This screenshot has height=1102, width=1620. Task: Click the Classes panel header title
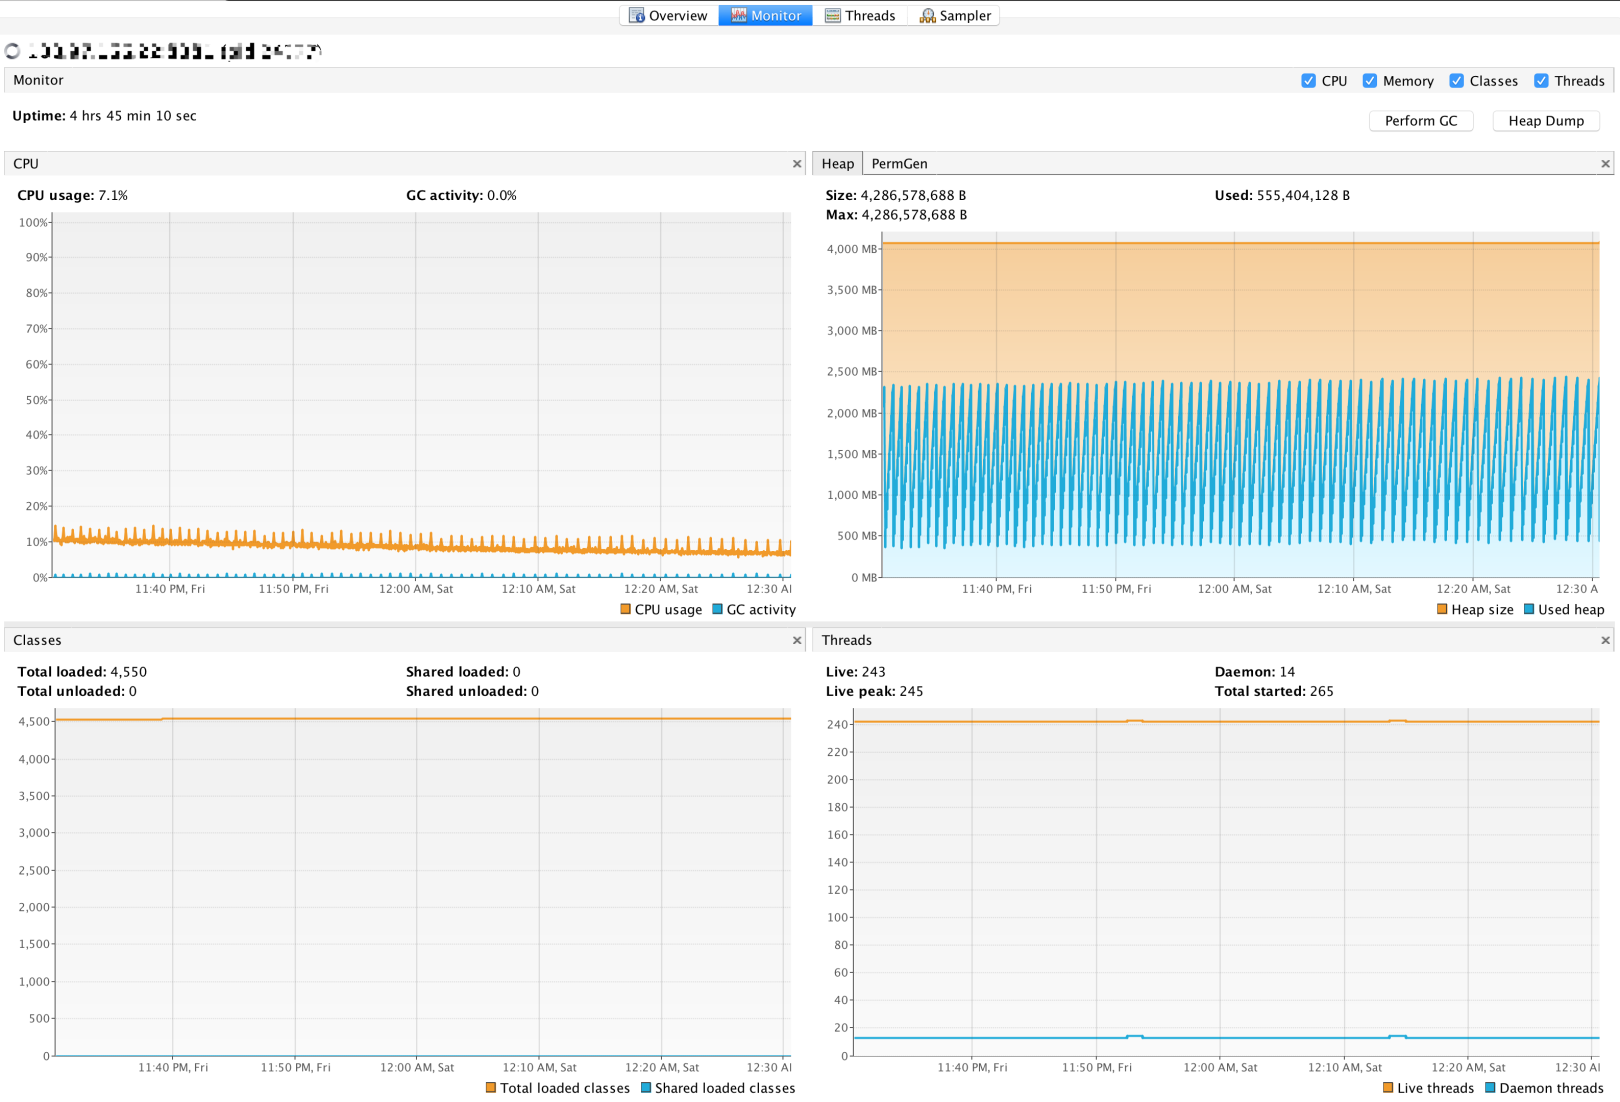click(37, 641)
